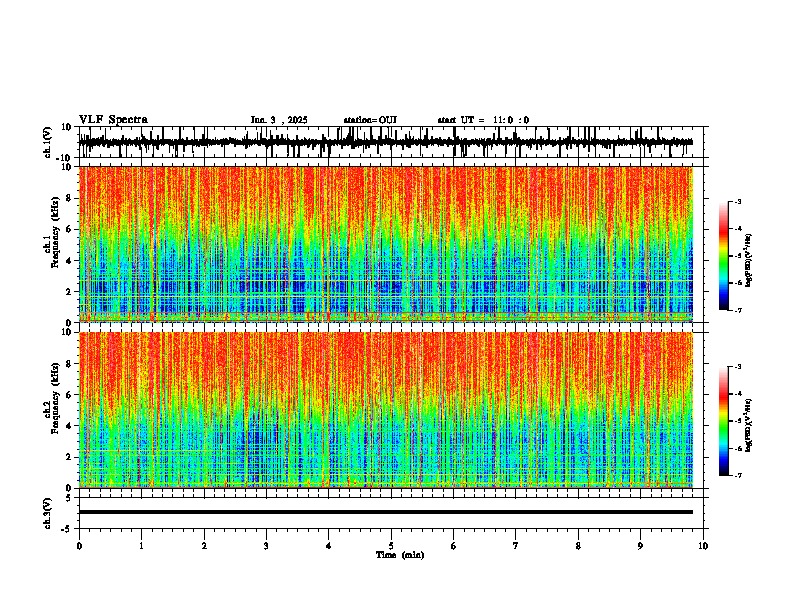Click the ch.3(V) axis label
This screenshot has height=612, width=792.
tap(48, 513)
